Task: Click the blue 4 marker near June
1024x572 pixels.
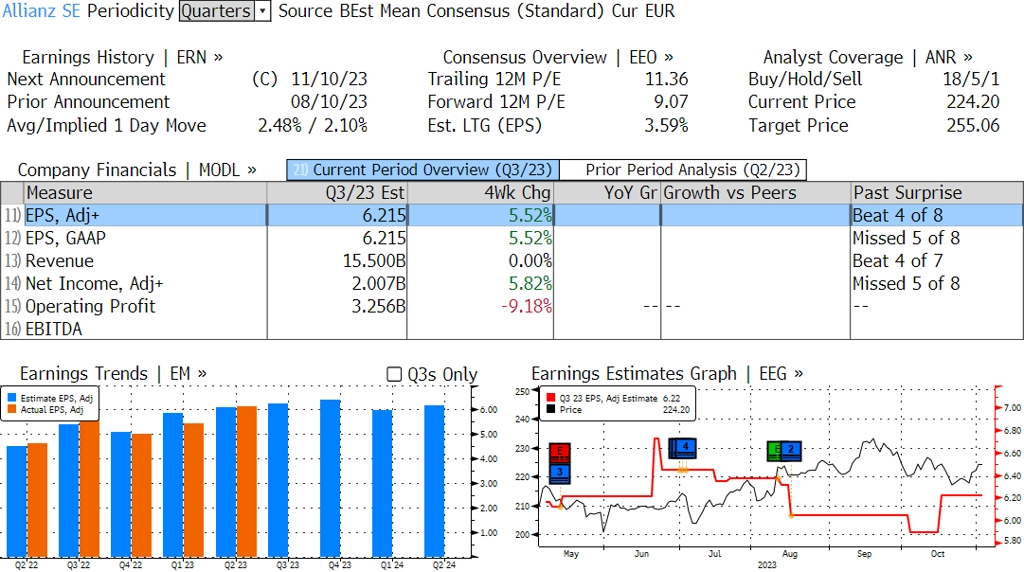Action: coord(684,448)
